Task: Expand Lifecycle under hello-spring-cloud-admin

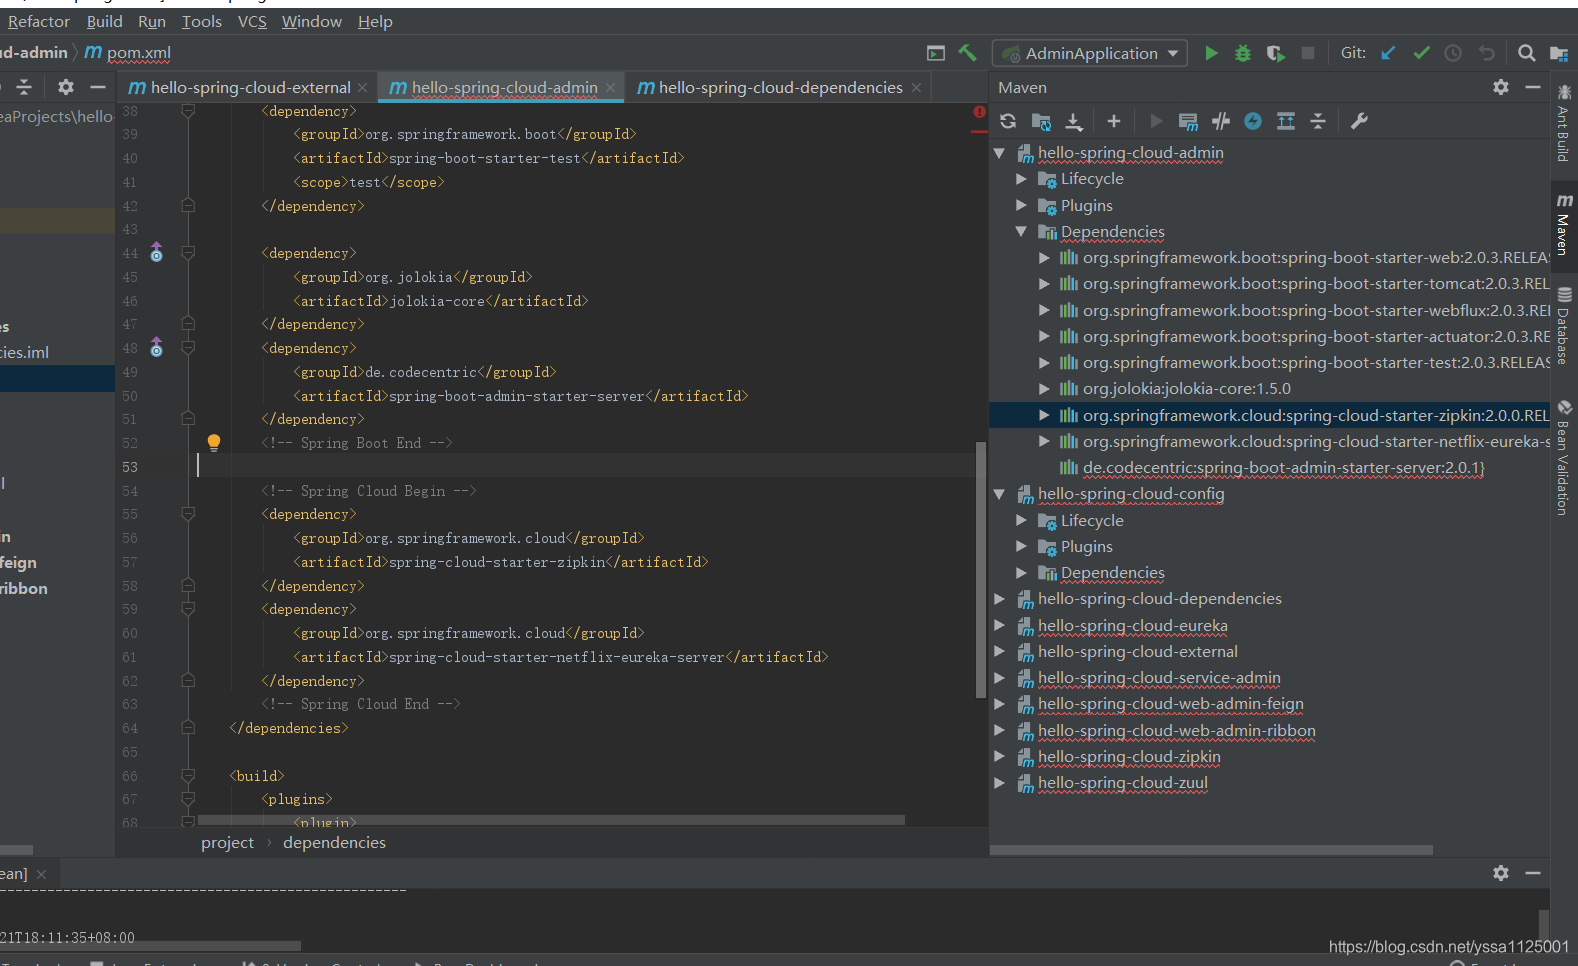Action: click(1021, 179)
